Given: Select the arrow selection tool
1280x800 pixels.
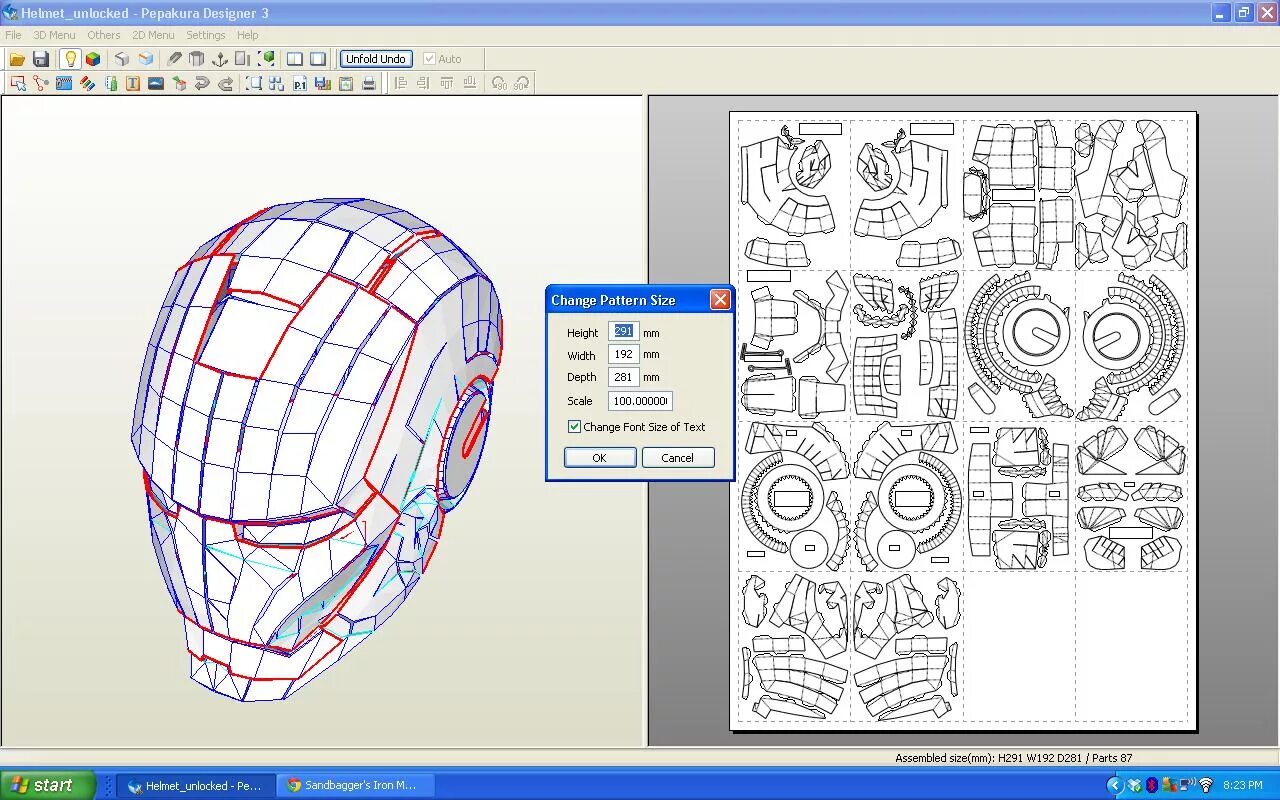Looking at the screenshot, I should (17, 83).
